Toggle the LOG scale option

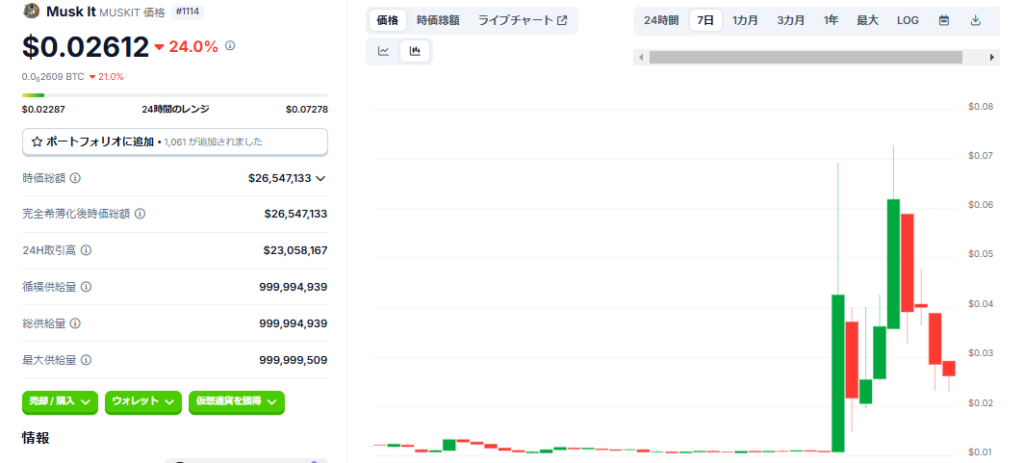point(908,20)
